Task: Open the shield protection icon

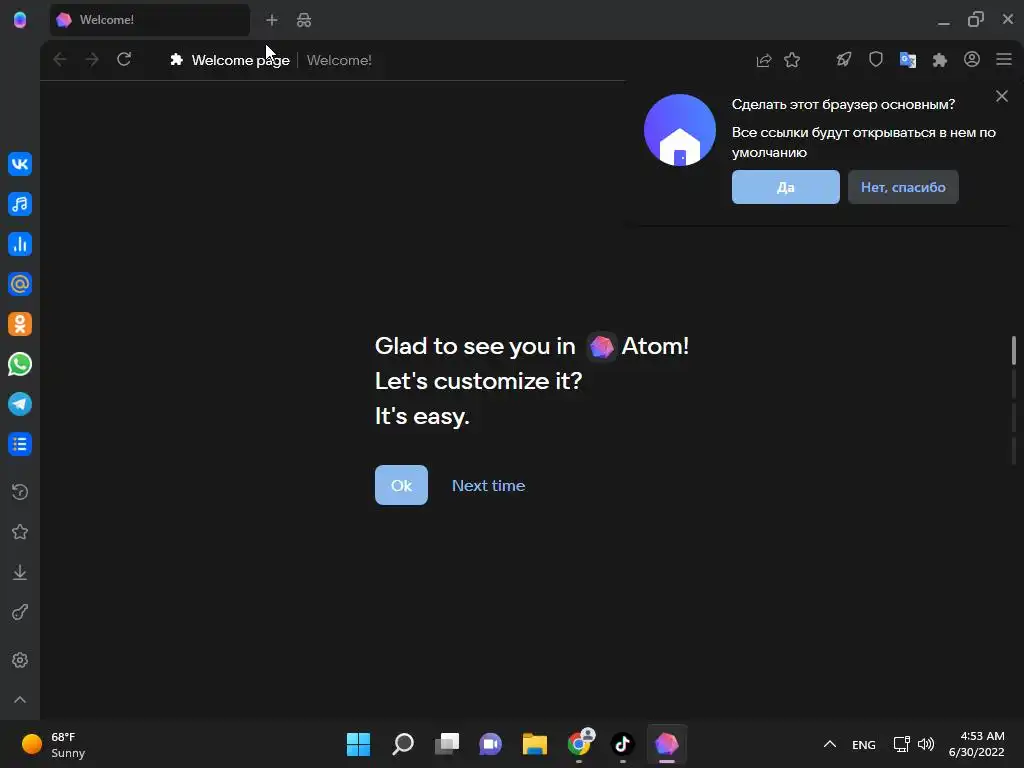Action: coord(876,60)
